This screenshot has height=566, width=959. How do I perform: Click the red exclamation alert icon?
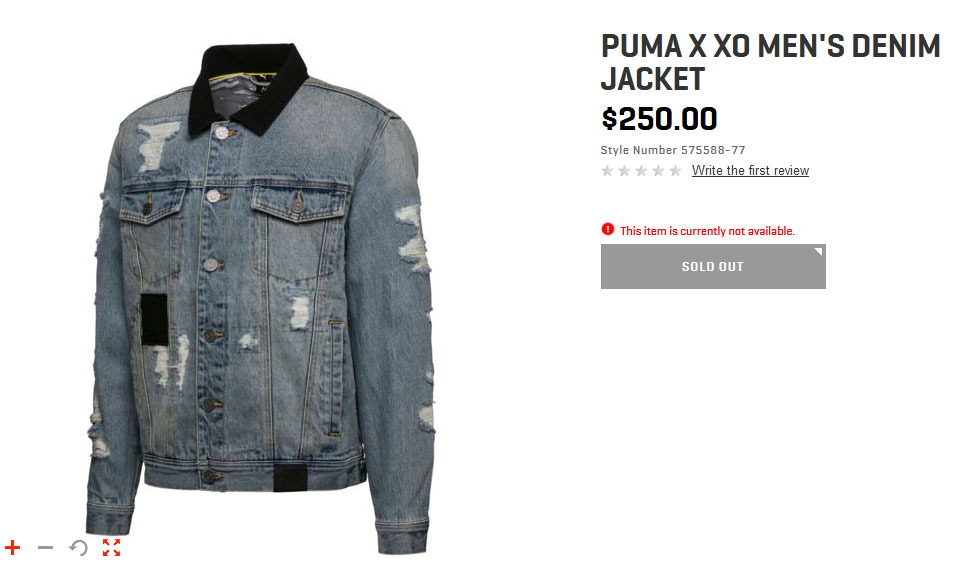pyautogui.click(x=607, y=229)
